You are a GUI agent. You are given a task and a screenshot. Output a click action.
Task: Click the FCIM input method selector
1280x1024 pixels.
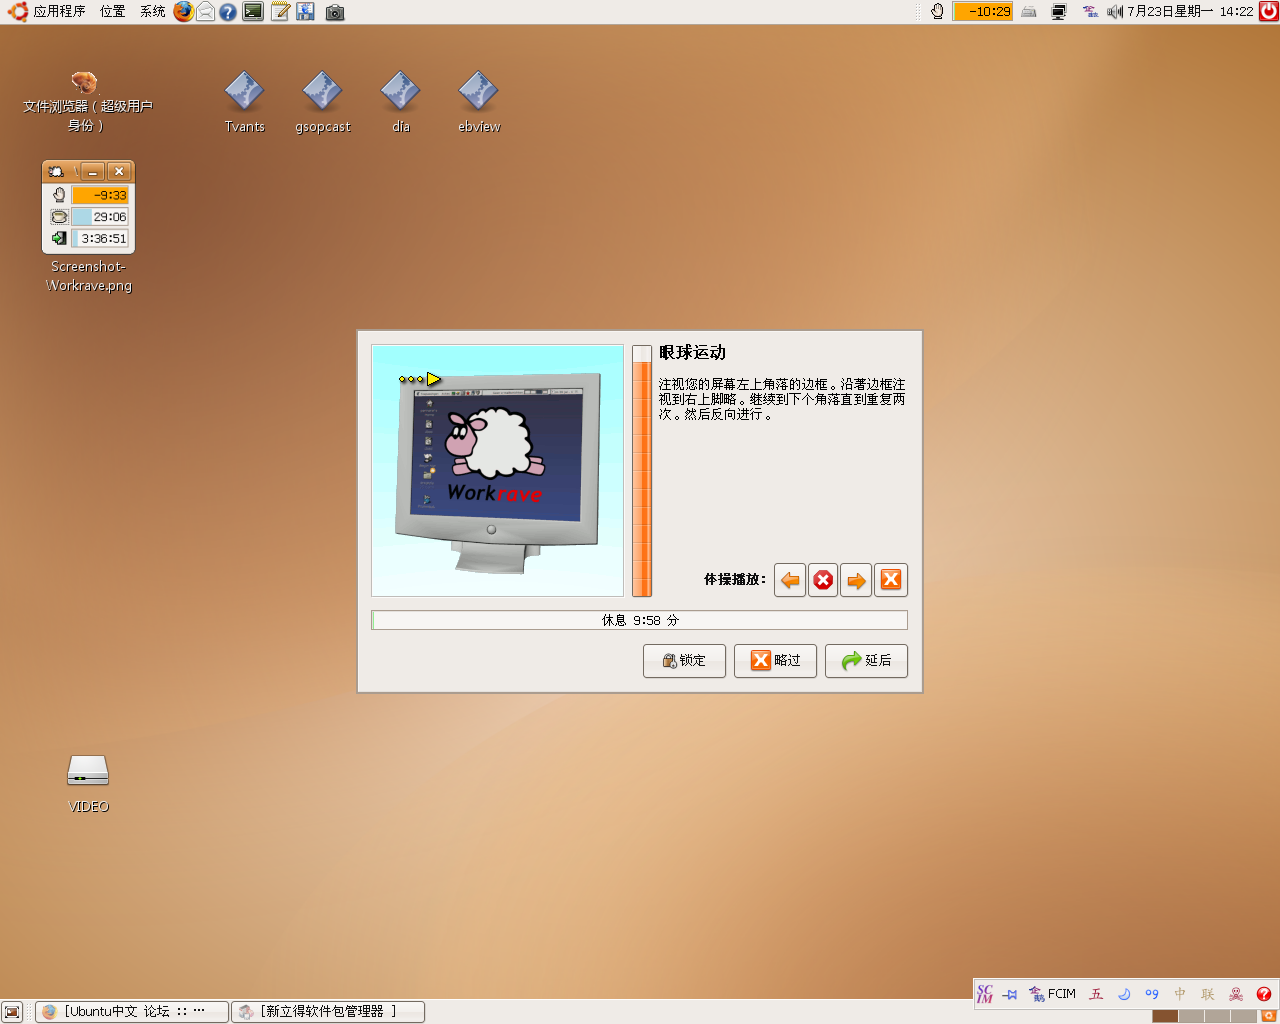pyautogui.click(x=1052, y=994)
